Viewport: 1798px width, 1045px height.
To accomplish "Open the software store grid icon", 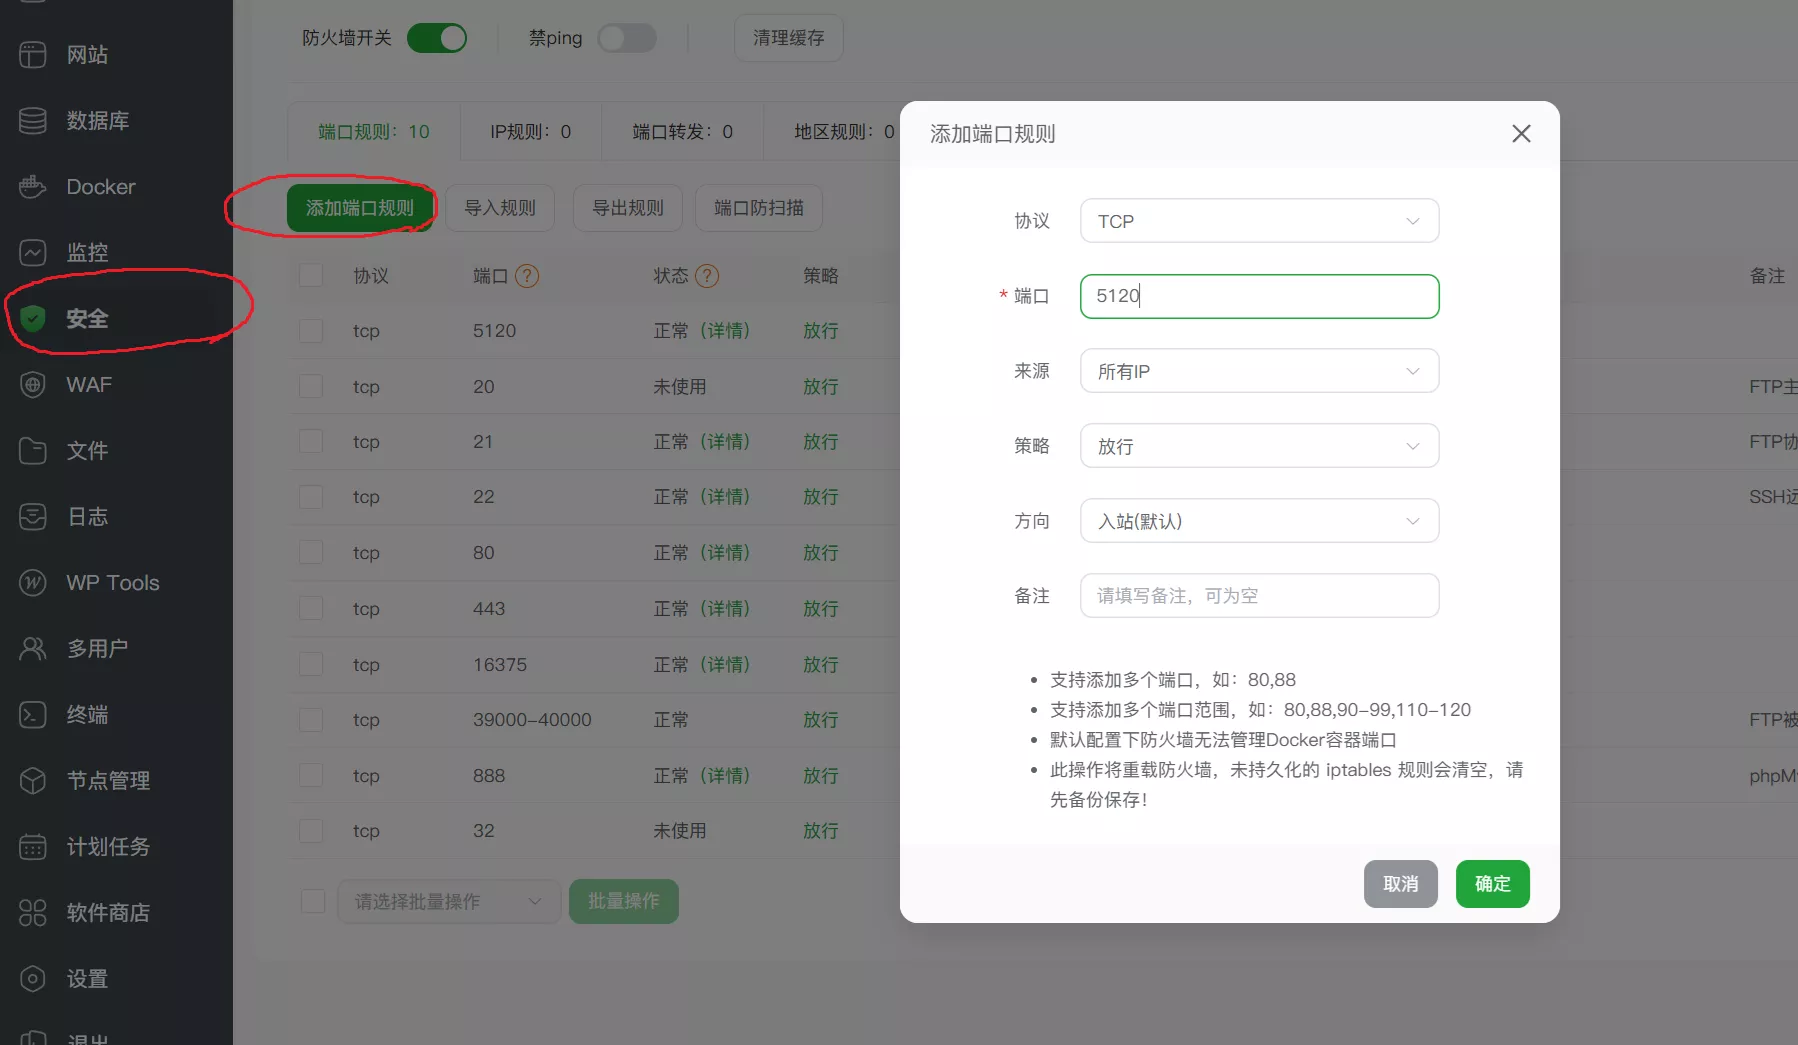I will (x=33, y=913).
